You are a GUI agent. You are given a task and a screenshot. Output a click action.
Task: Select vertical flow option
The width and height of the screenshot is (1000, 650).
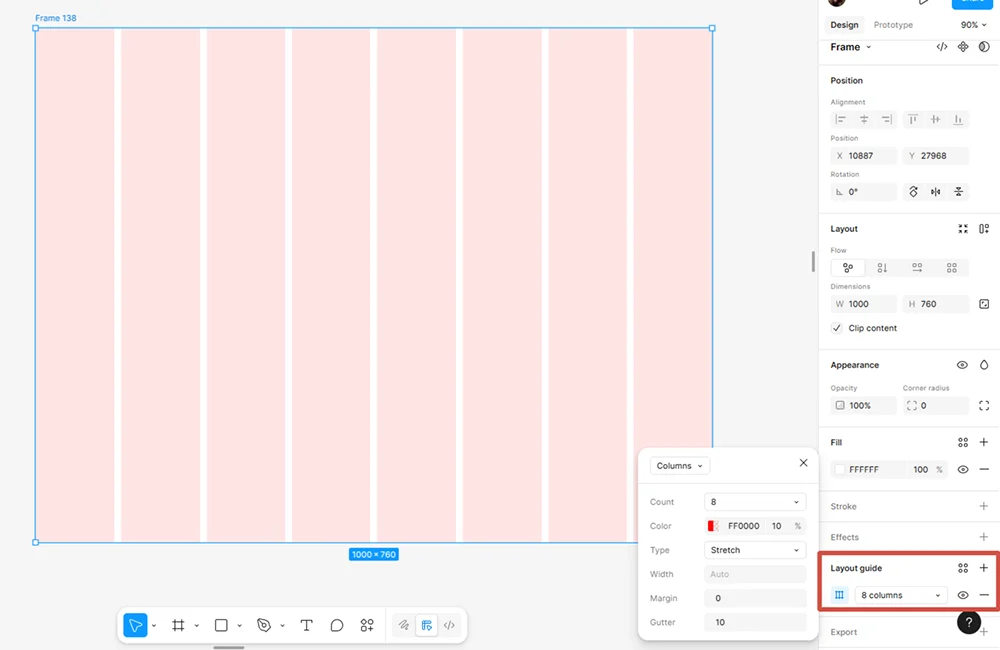click(882, 268)
